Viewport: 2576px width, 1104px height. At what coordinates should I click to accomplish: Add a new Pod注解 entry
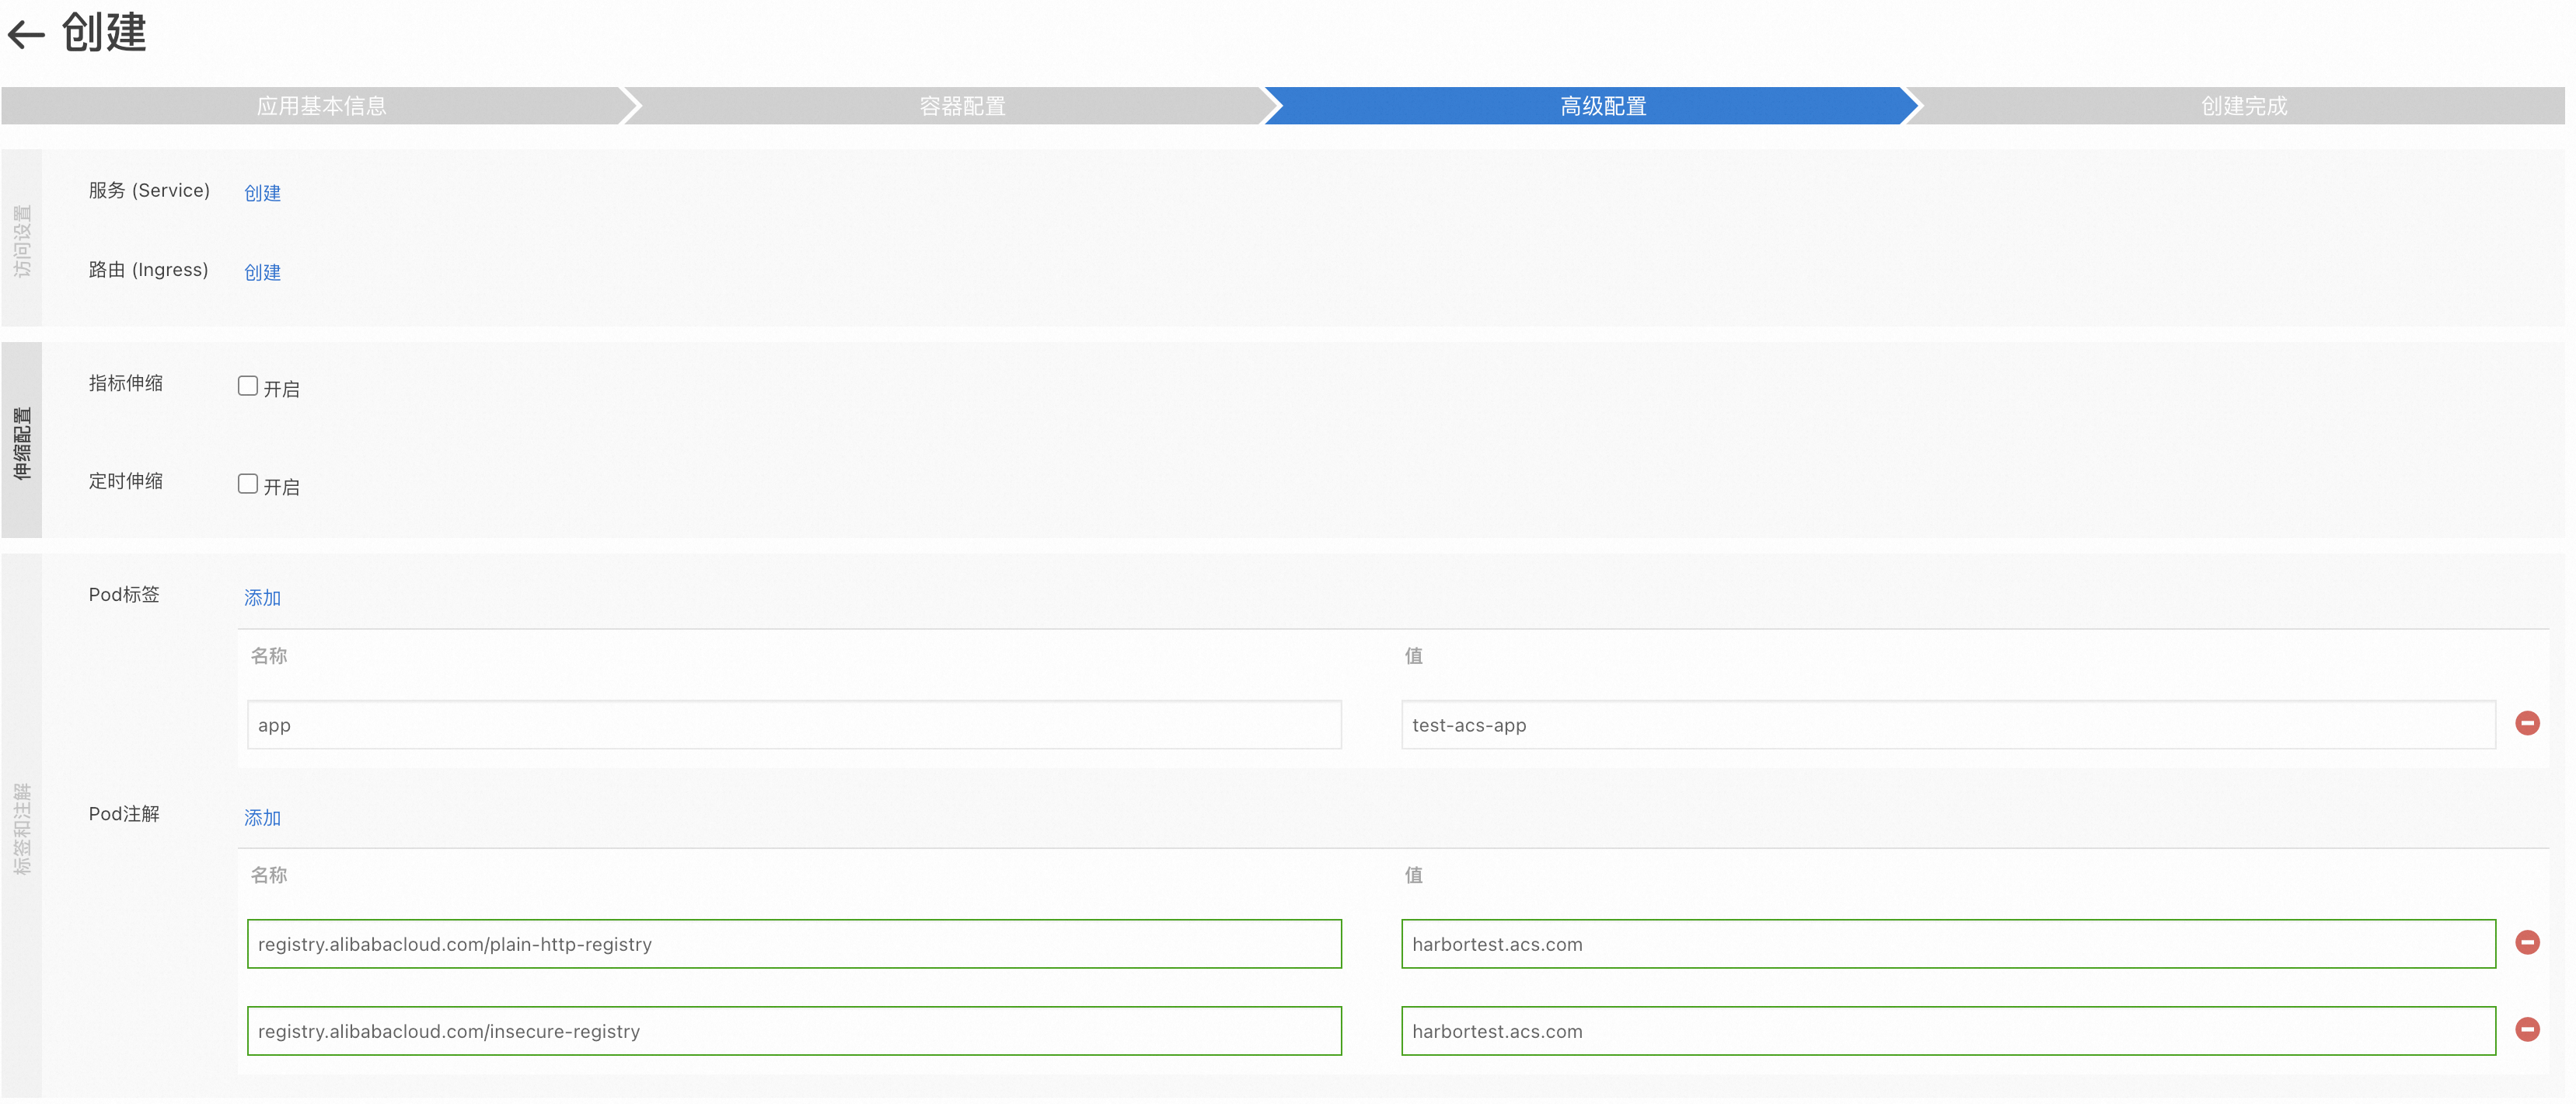tap(262, 817)
